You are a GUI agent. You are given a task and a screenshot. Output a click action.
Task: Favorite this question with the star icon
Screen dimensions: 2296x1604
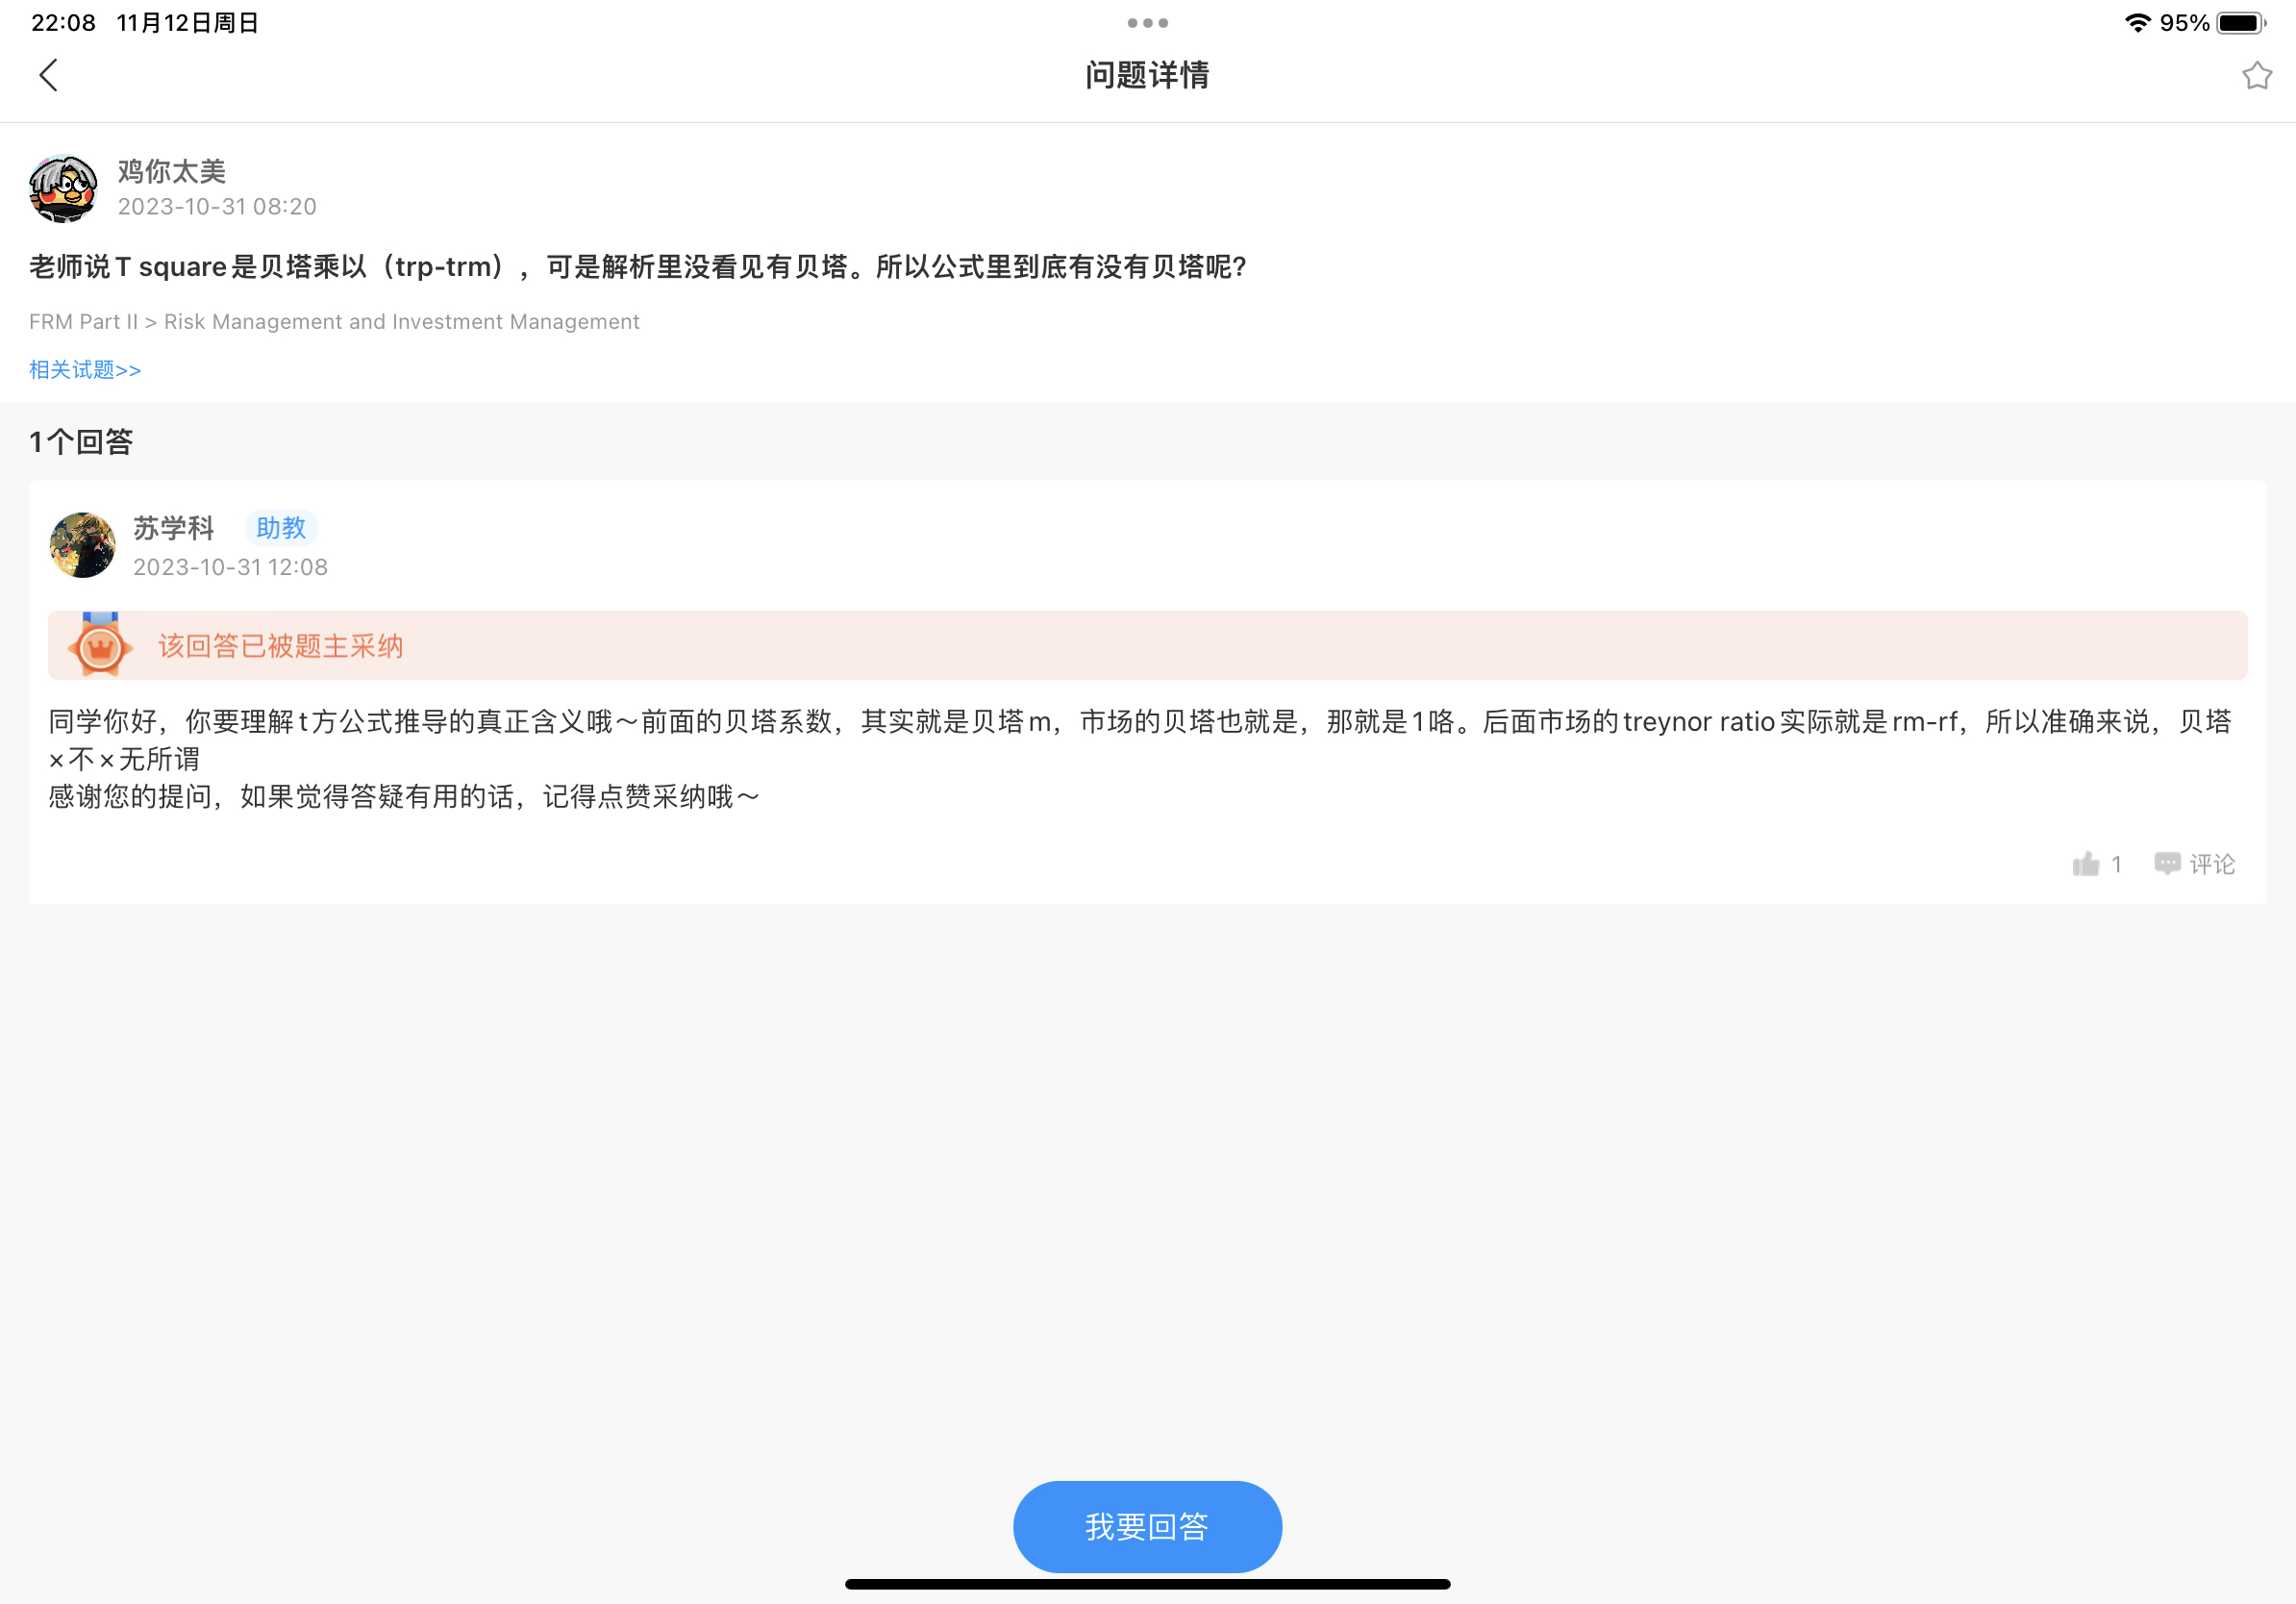click(2256, 75)
